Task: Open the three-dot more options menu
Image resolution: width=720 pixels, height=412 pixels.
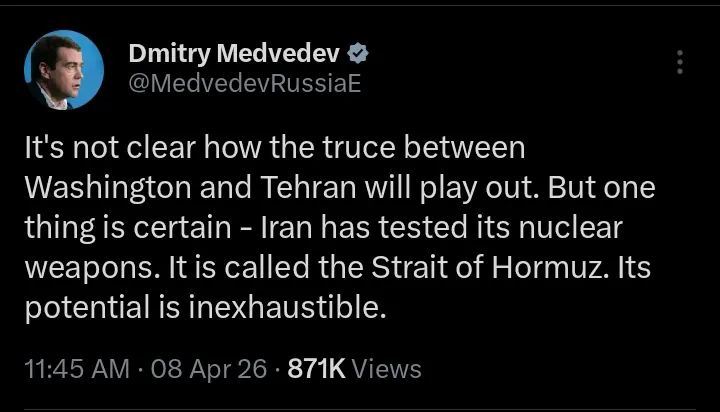Action: click(x=680, y=62)
